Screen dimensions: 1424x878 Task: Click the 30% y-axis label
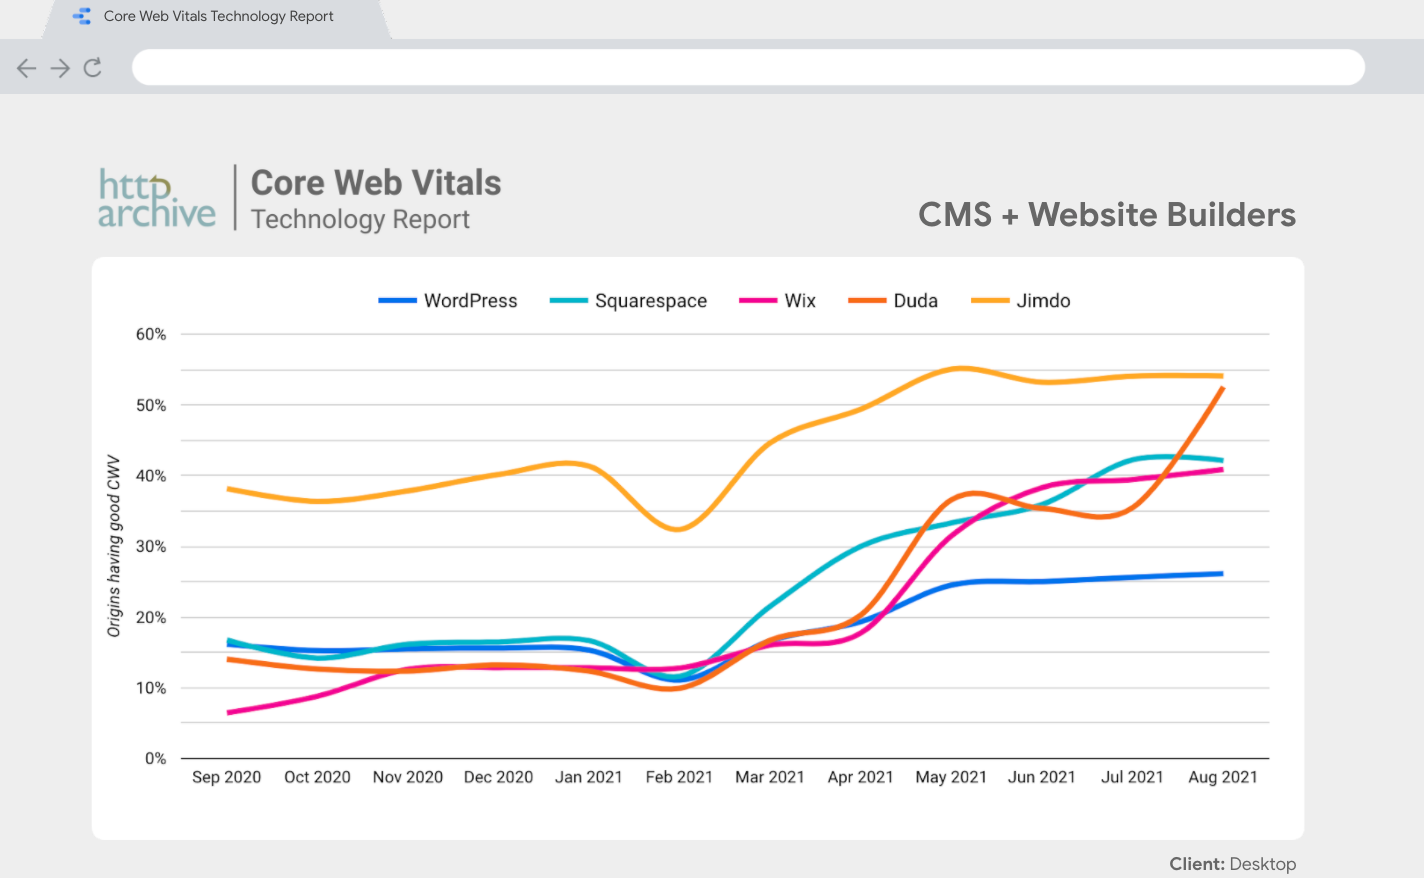click(151, 546)
